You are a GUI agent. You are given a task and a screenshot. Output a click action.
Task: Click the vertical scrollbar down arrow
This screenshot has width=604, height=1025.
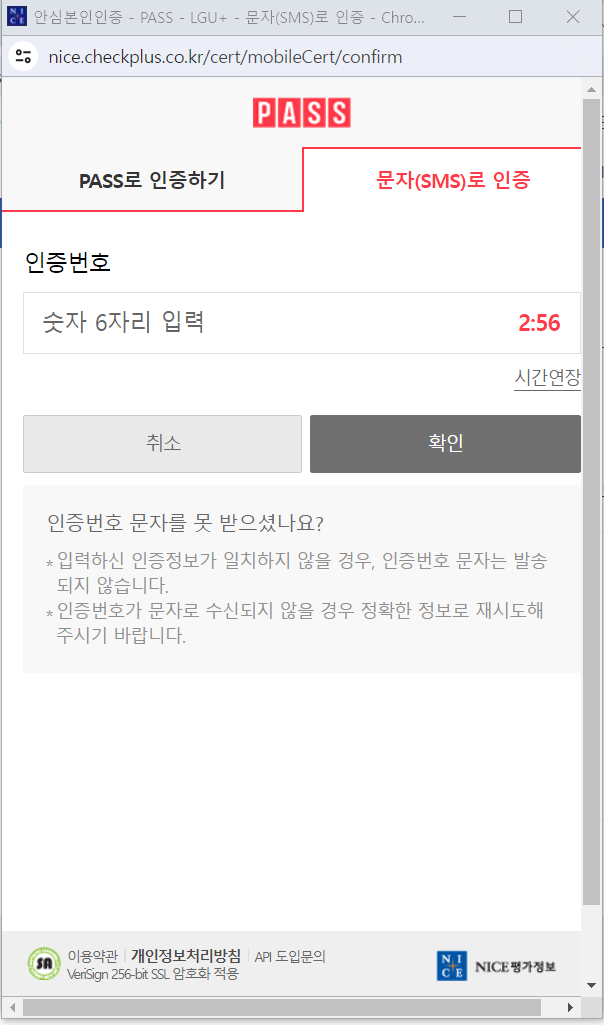point(591,985)
